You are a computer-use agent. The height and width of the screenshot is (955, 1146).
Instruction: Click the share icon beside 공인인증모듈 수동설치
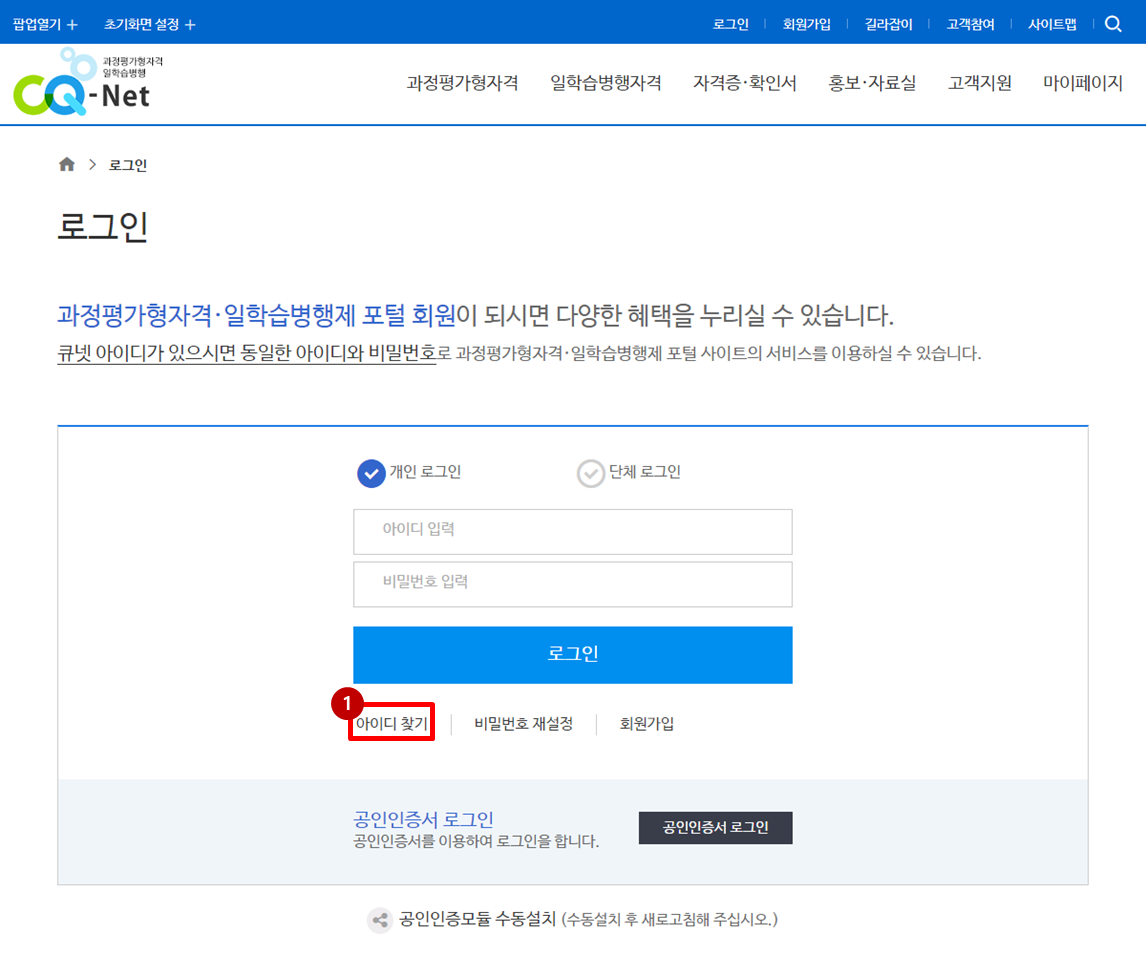coord(380,920)
